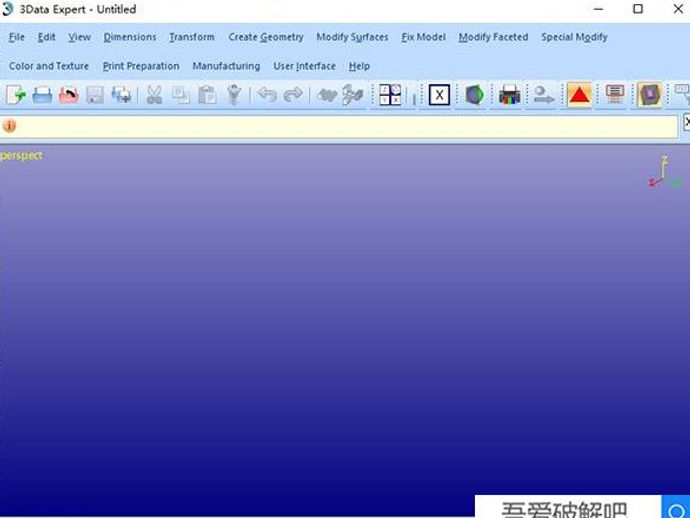Click the 3Data Expert app icon in title bar
Viewport: 690px width, 518px height.
[x=7, y=9]
